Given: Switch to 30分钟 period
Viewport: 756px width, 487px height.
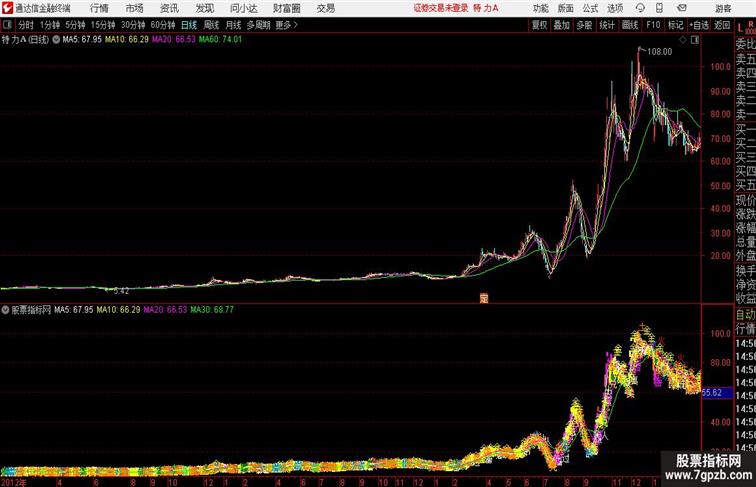Looking at the screenshot, I should pos(133,25).
